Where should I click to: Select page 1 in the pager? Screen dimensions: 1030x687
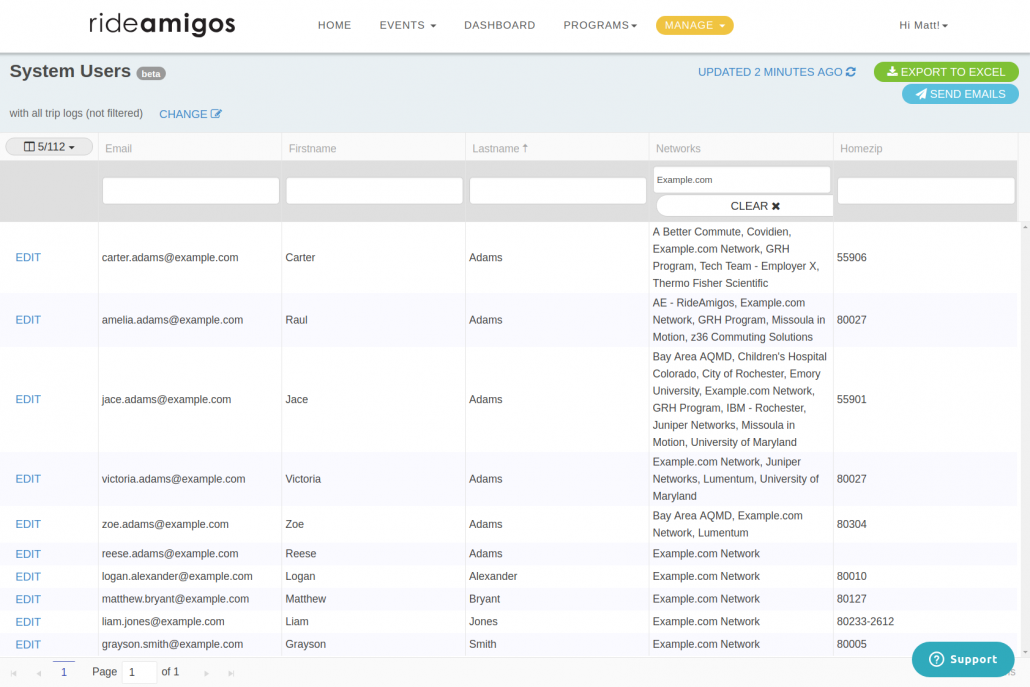pos(64,672)
